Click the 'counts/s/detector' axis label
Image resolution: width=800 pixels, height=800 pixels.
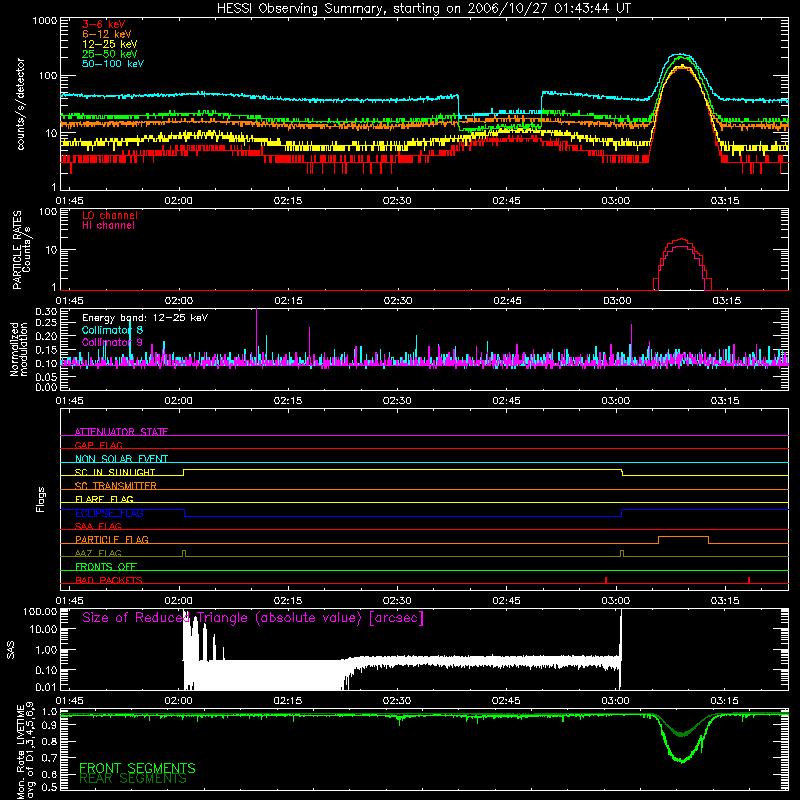click(20, 104)
